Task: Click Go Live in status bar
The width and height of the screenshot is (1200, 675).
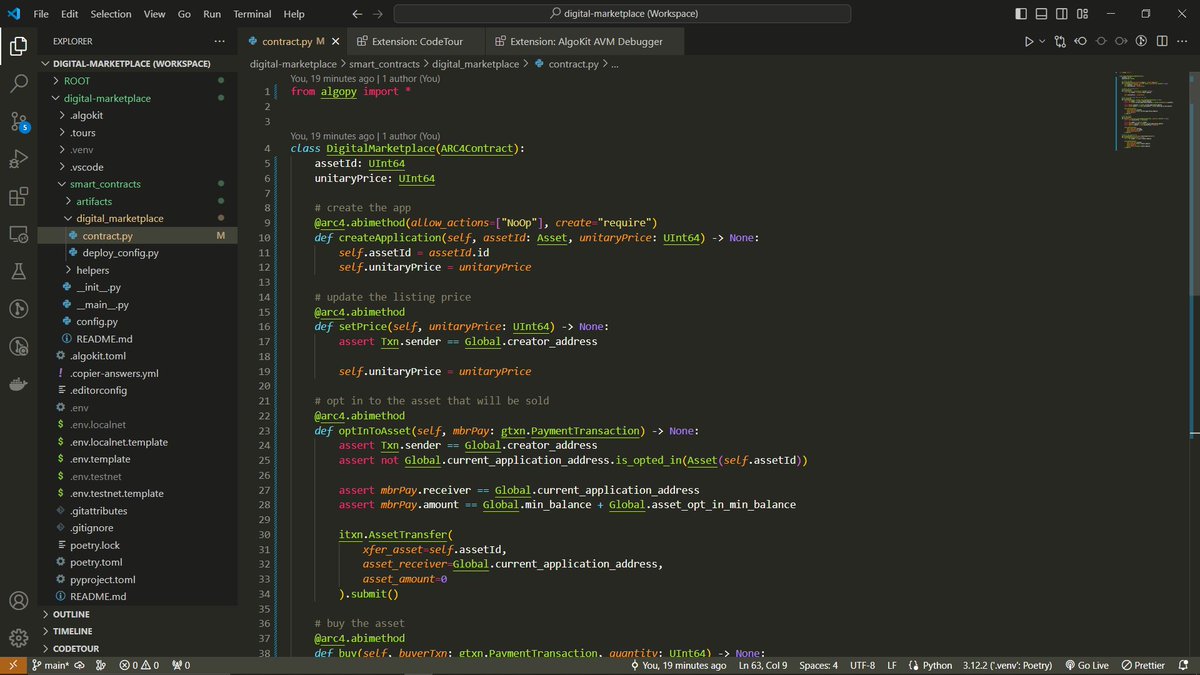Action: (1087, 665)
